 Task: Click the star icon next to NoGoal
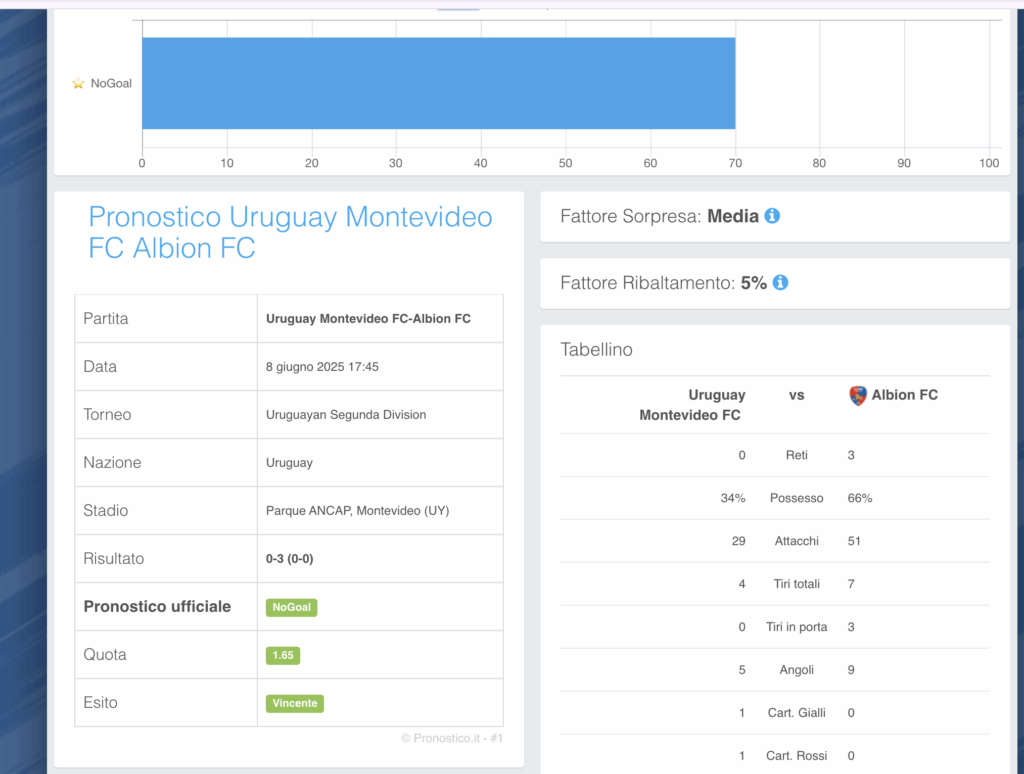[x=78, y=83]
